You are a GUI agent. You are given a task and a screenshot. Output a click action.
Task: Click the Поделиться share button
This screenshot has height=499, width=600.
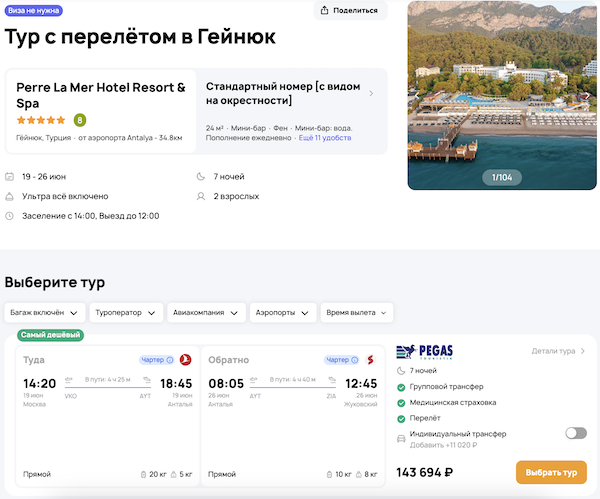pyautogui.click(x=351, y=11)
